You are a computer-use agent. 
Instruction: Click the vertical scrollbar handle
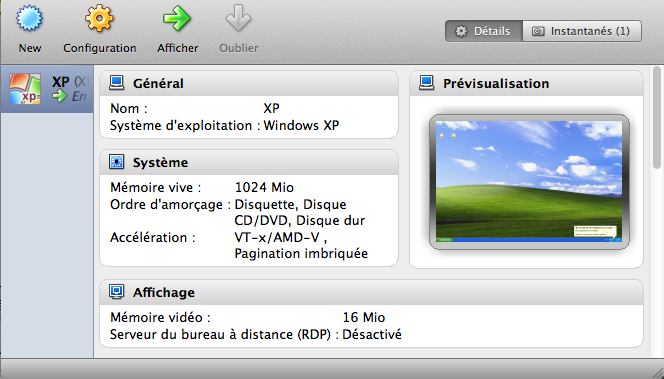tap(657, 117)
